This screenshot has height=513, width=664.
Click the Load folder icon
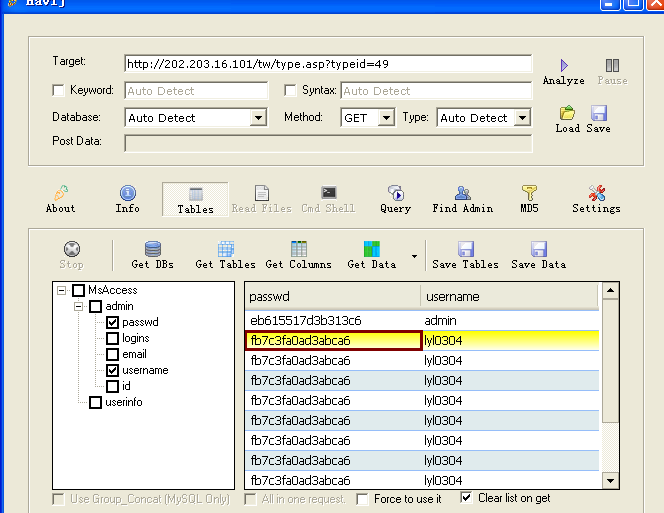click(x=567, y=113)
